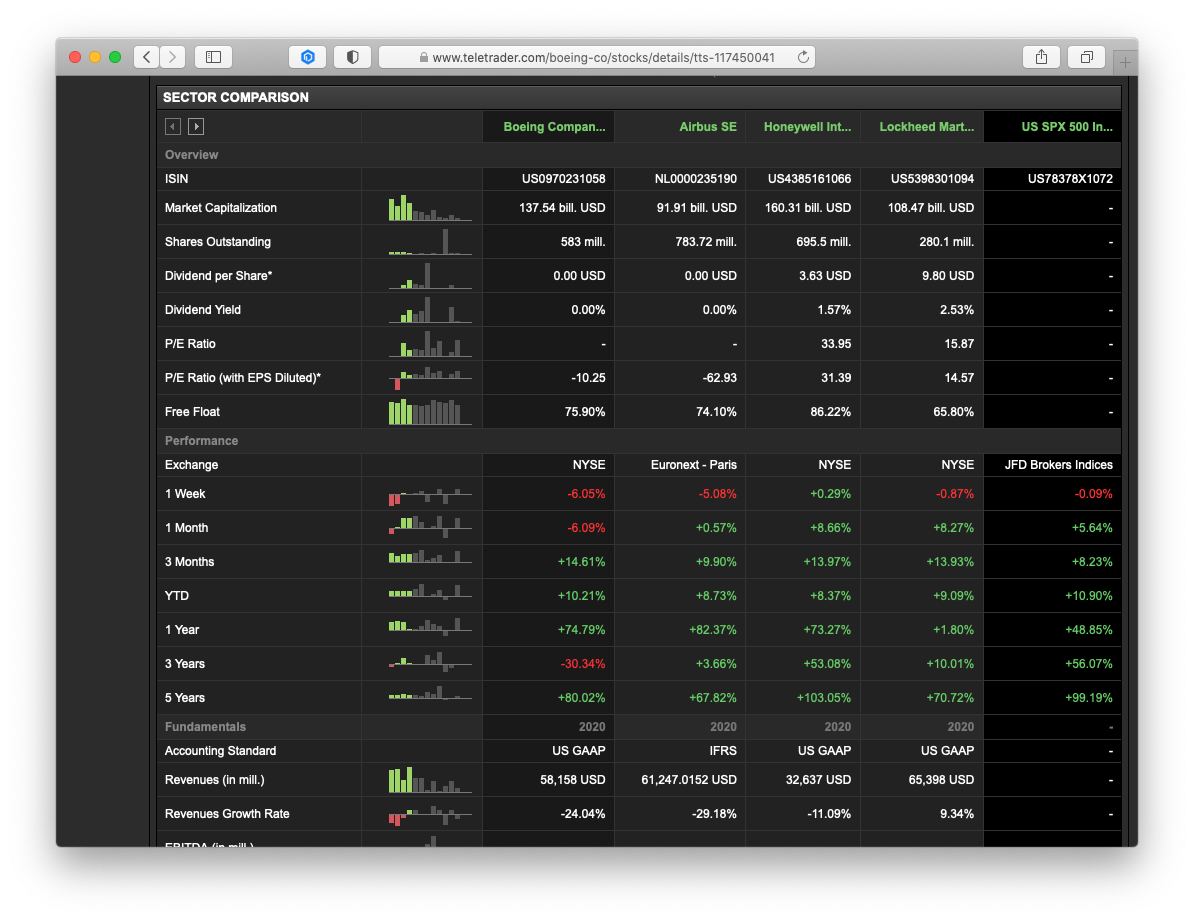Viewport: 1194px width, 921px height.
Task: Select the YTD performance mini chart
Action: click(x=430, y=591)
